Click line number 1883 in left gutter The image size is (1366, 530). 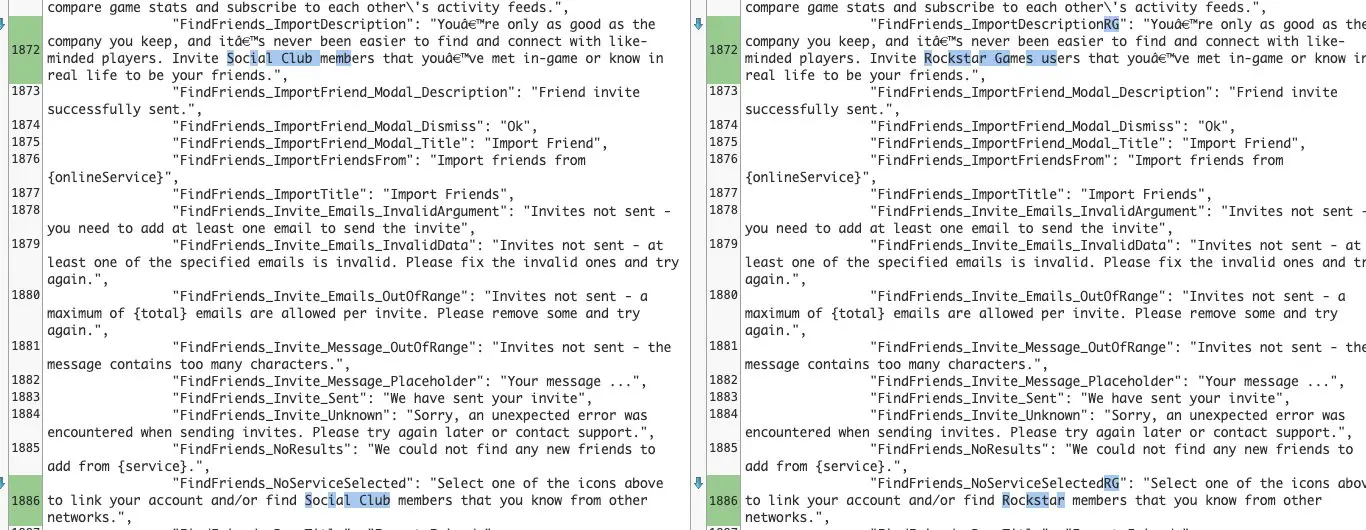23,398
